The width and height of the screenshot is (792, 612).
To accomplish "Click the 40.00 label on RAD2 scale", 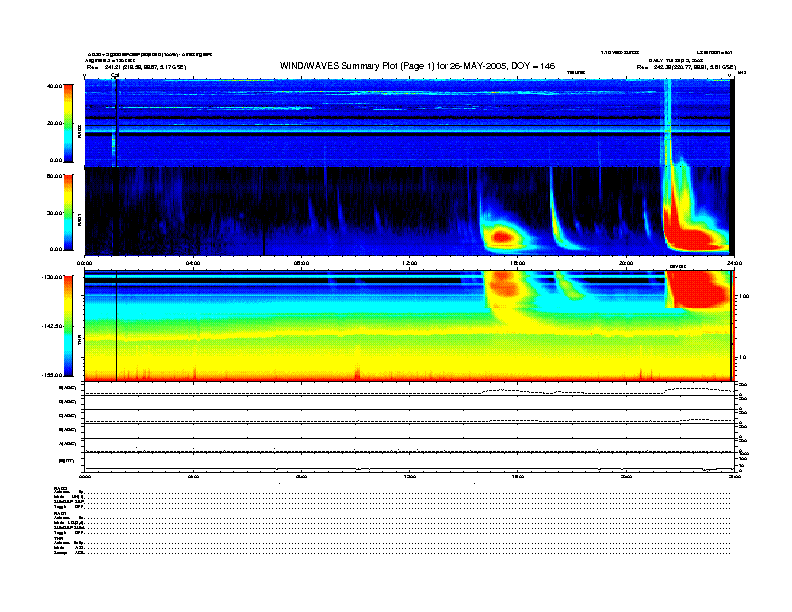I will (54, 86).
